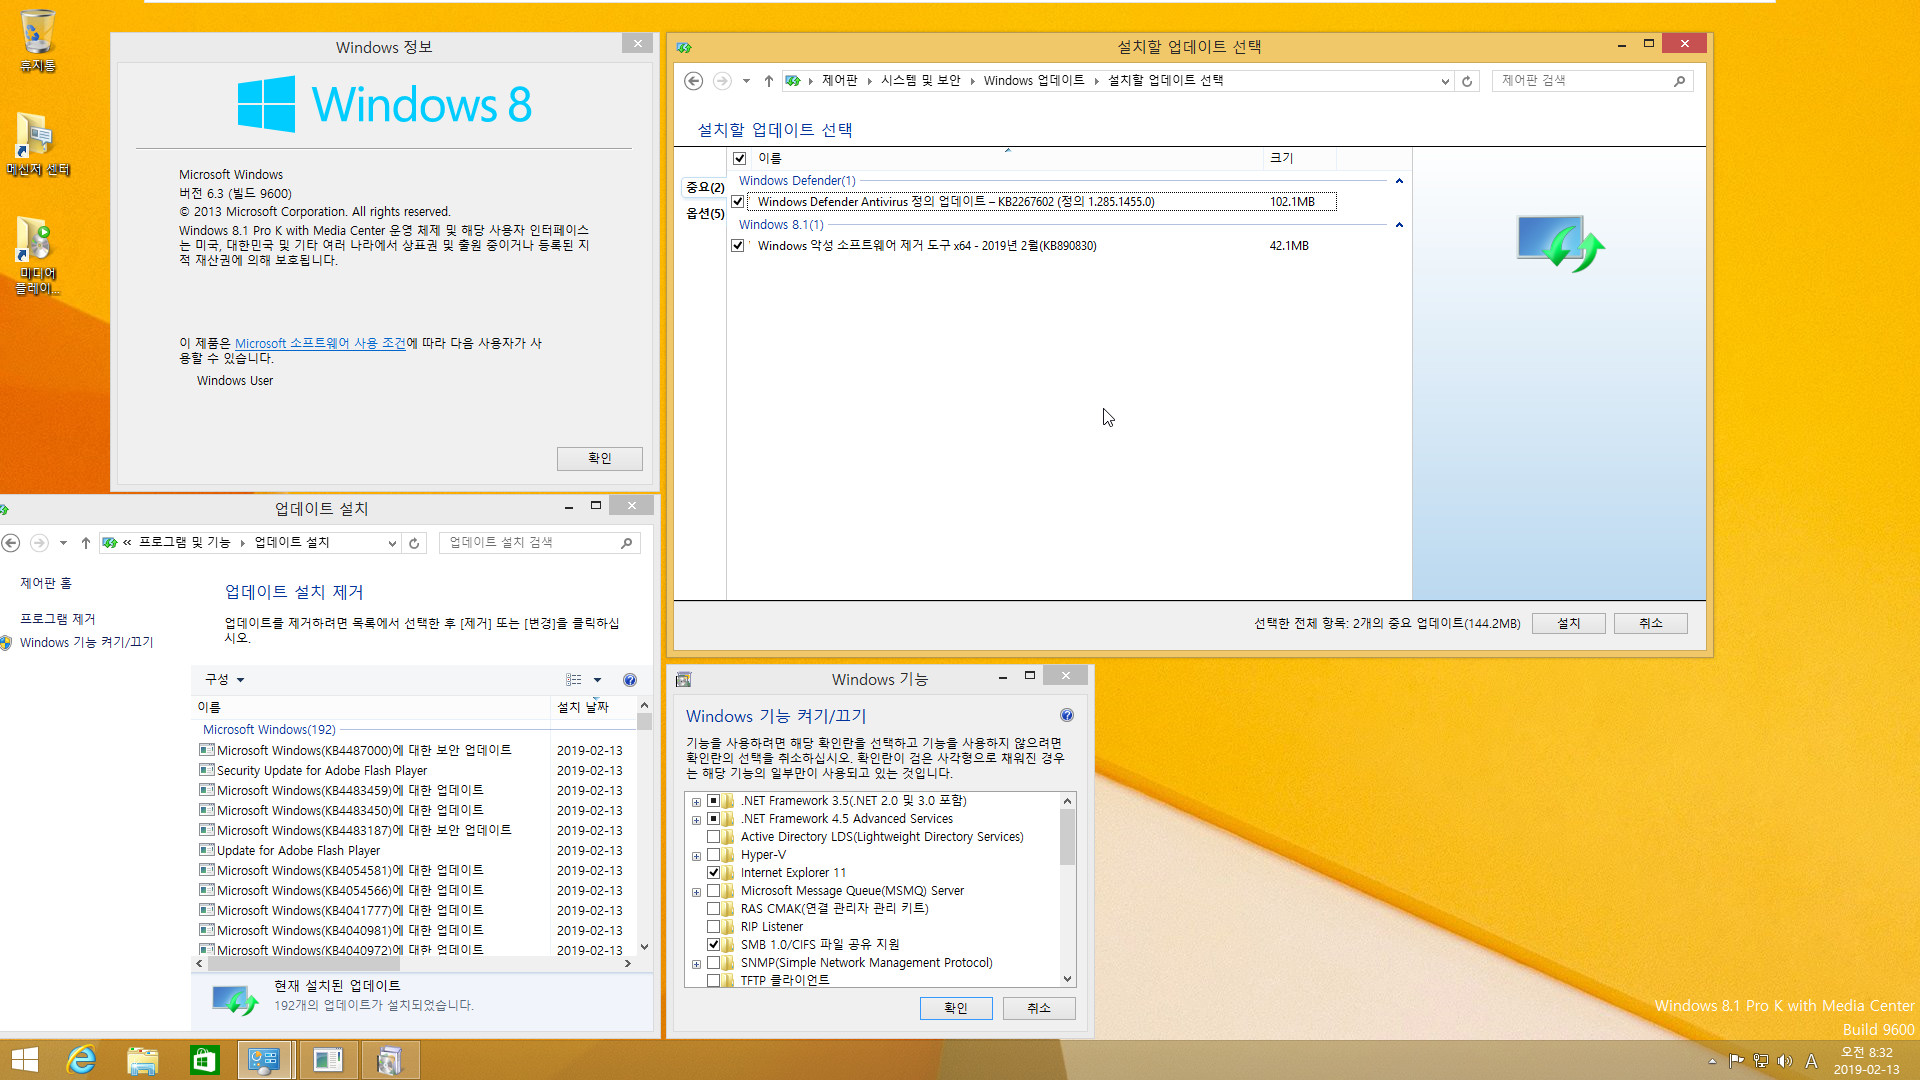Viewport: 1920px width, 1080px height.
Task: Change view layout in installed updates
Action: (574, 680)
